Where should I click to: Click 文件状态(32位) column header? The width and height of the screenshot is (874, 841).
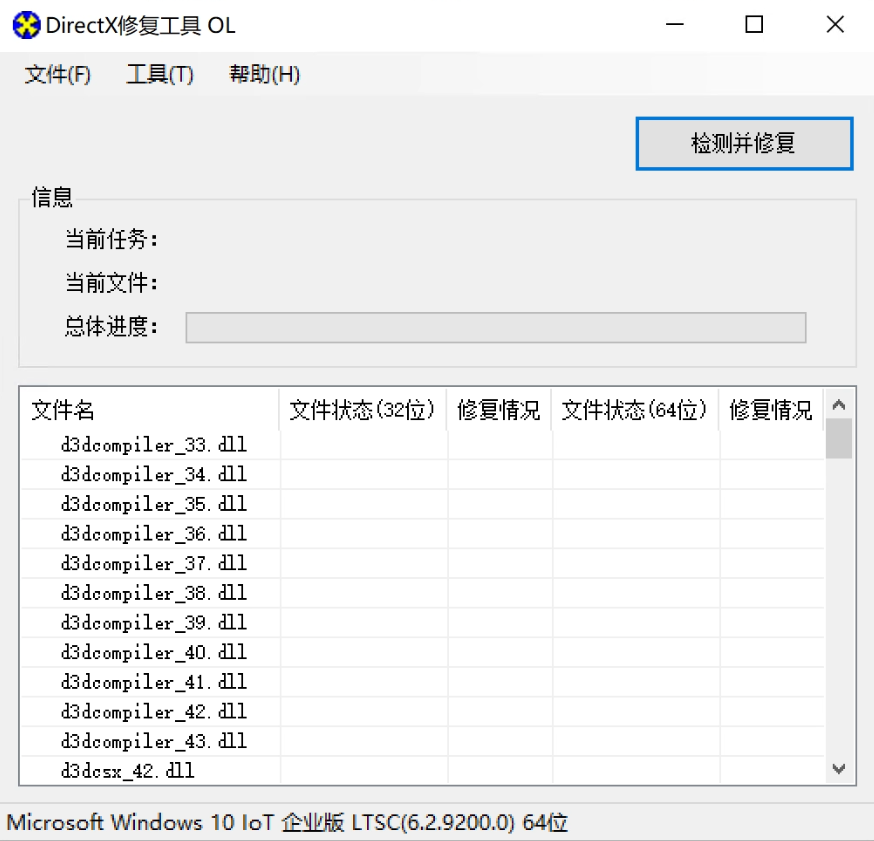point(363,410)
